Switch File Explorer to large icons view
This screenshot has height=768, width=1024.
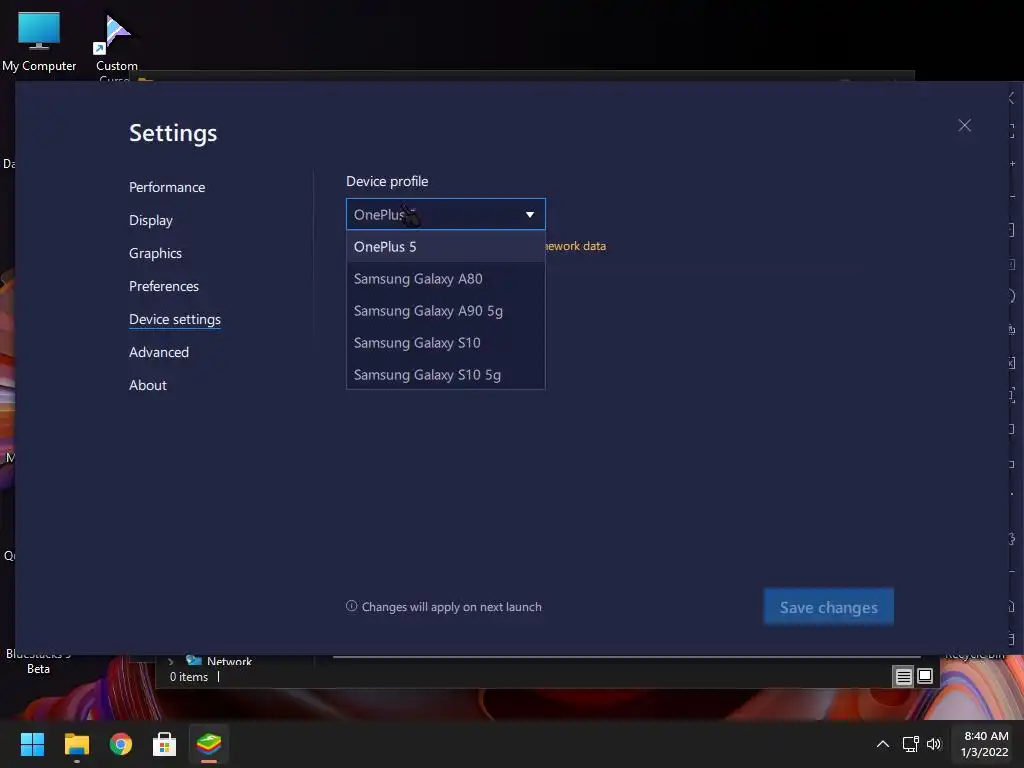coord(925,676)
